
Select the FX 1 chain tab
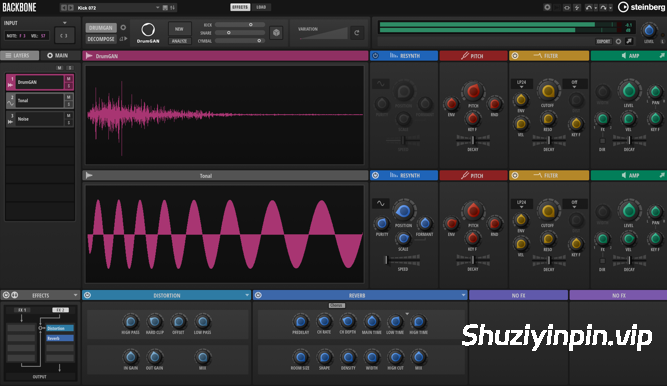point(21,310)
